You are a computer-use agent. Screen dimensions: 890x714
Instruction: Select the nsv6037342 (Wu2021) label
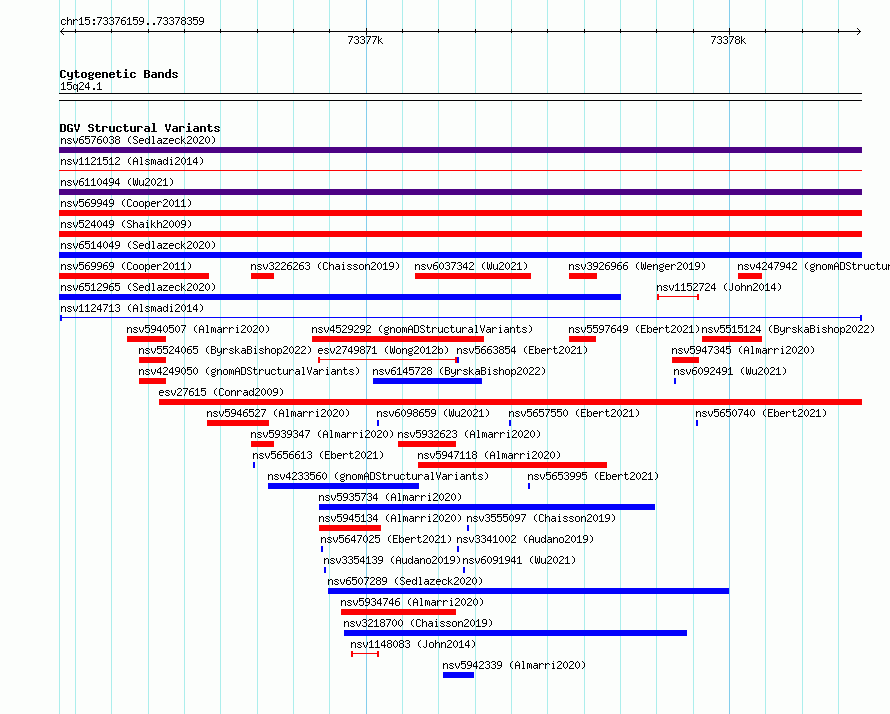pos(471,266)
